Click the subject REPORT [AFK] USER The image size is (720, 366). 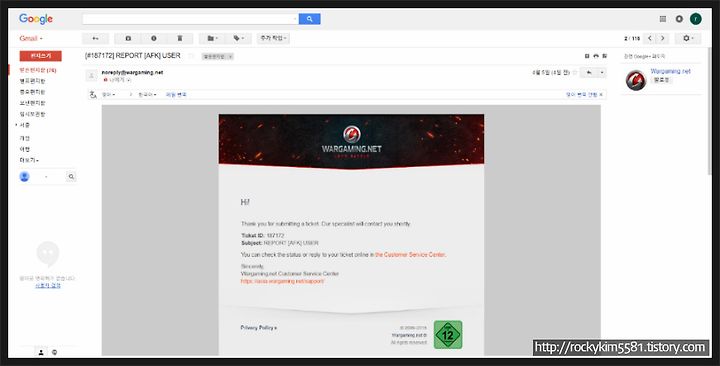point(133,56)
